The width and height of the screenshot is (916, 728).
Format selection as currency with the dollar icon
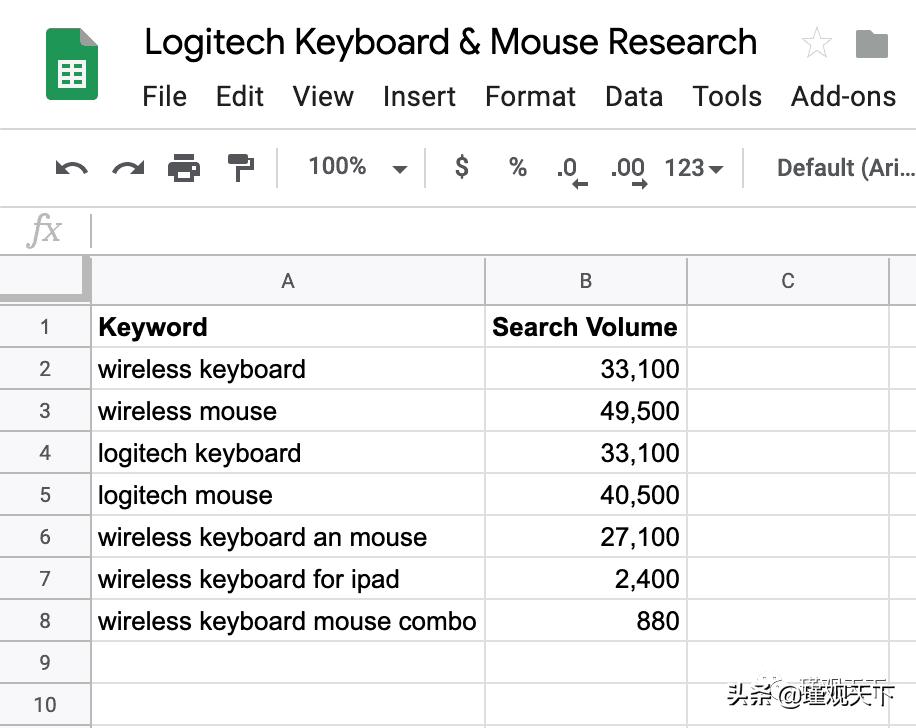(x=460, y=167)
